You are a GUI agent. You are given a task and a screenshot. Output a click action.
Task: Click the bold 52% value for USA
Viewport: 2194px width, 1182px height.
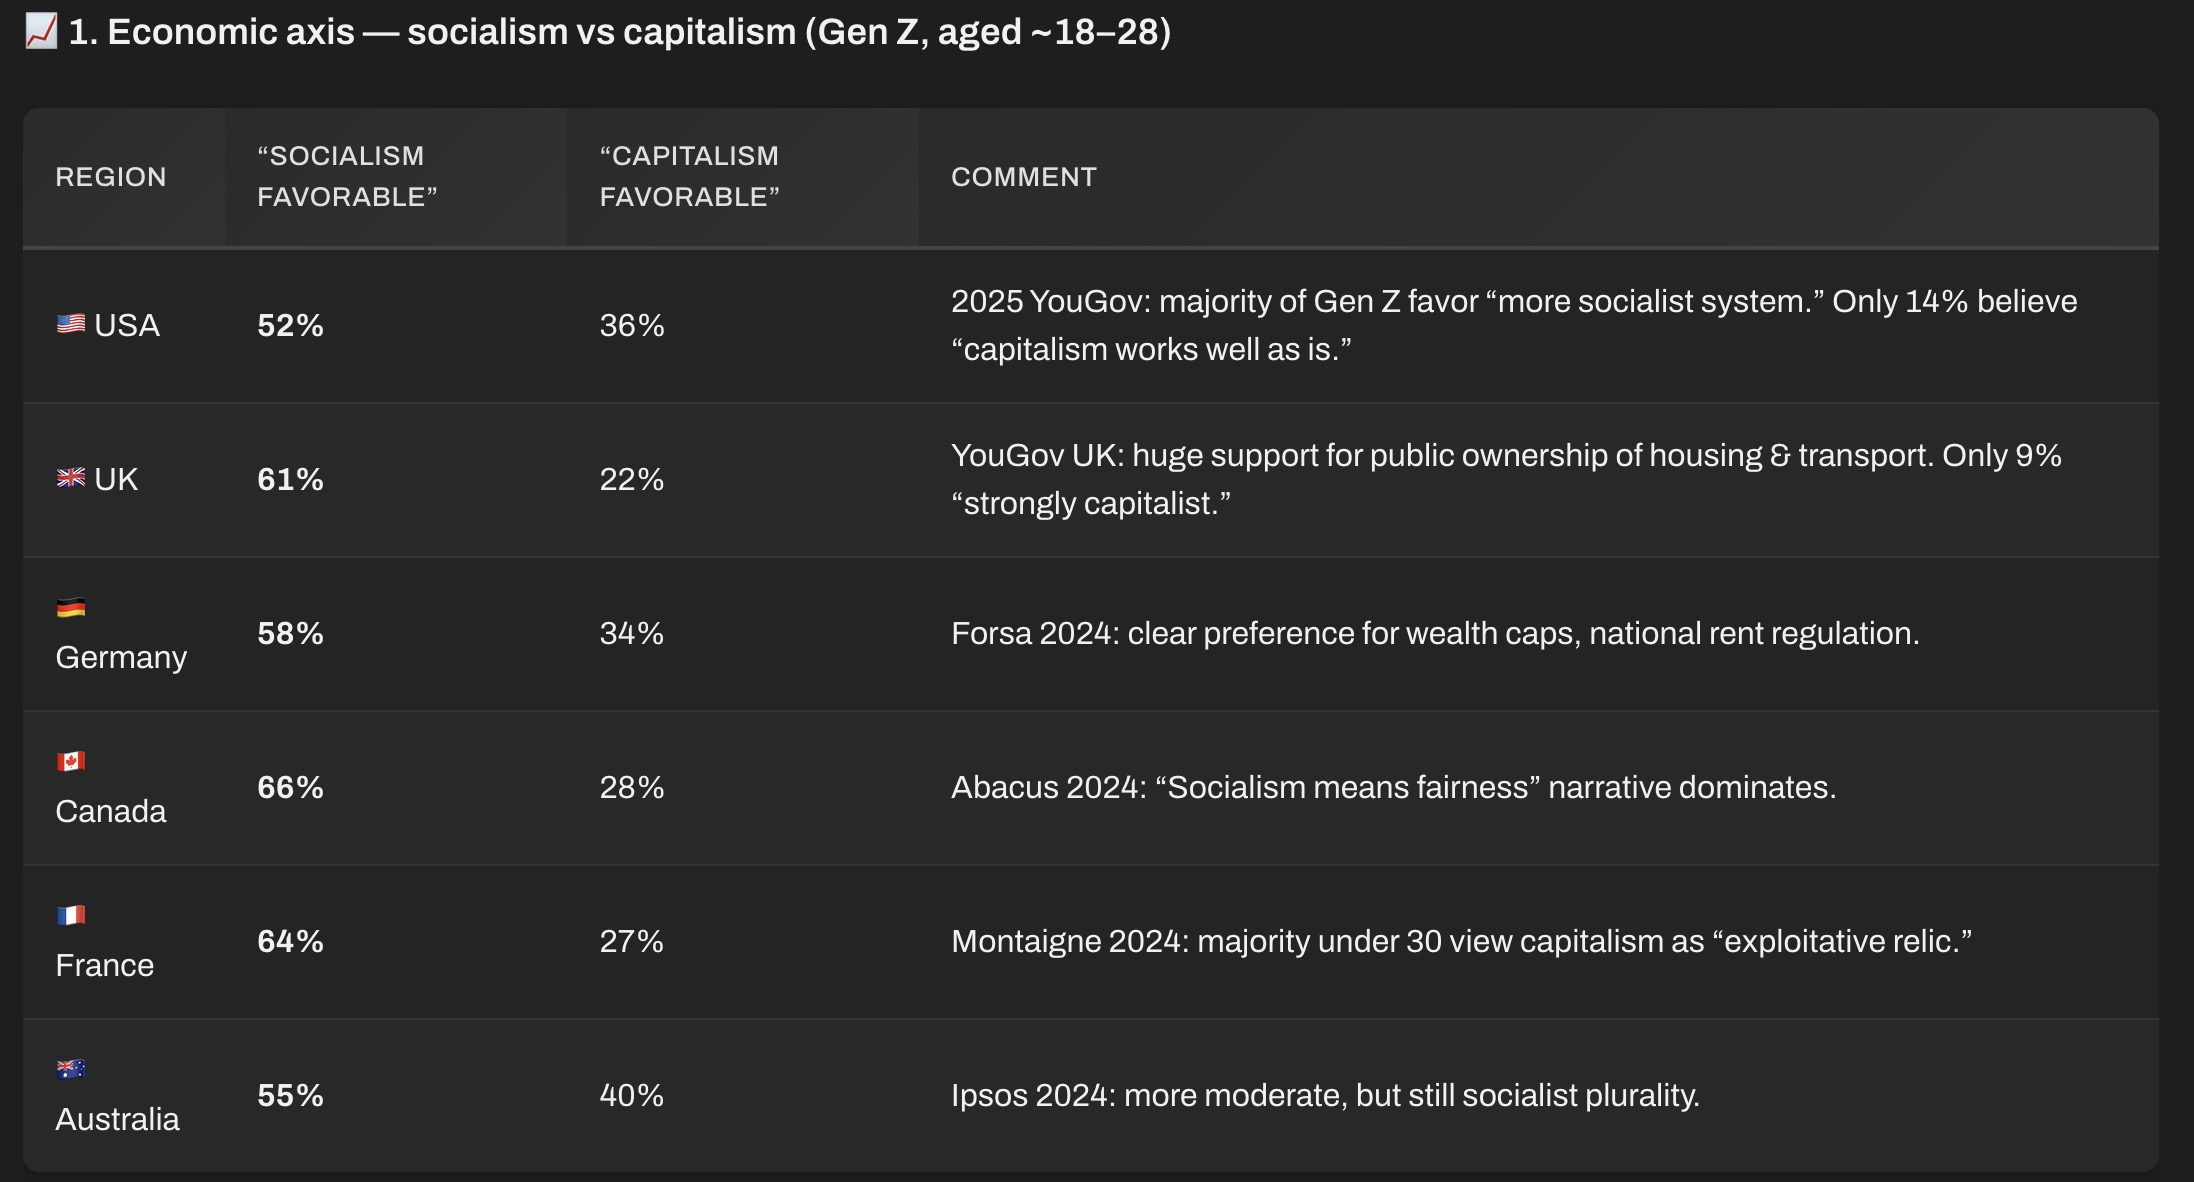290,325
